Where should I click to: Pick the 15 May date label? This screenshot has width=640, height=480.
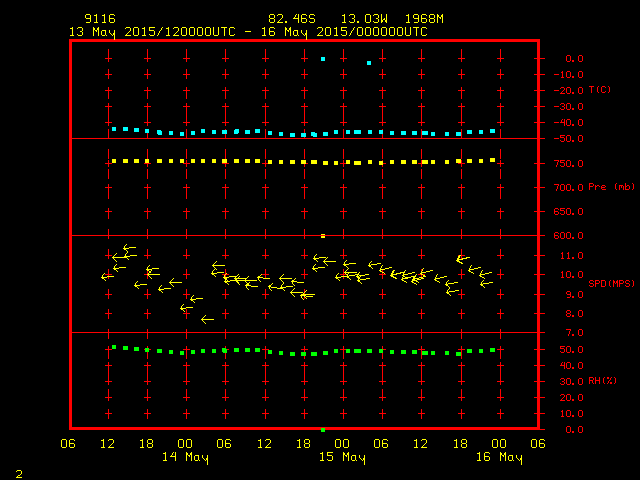point(342,458)
